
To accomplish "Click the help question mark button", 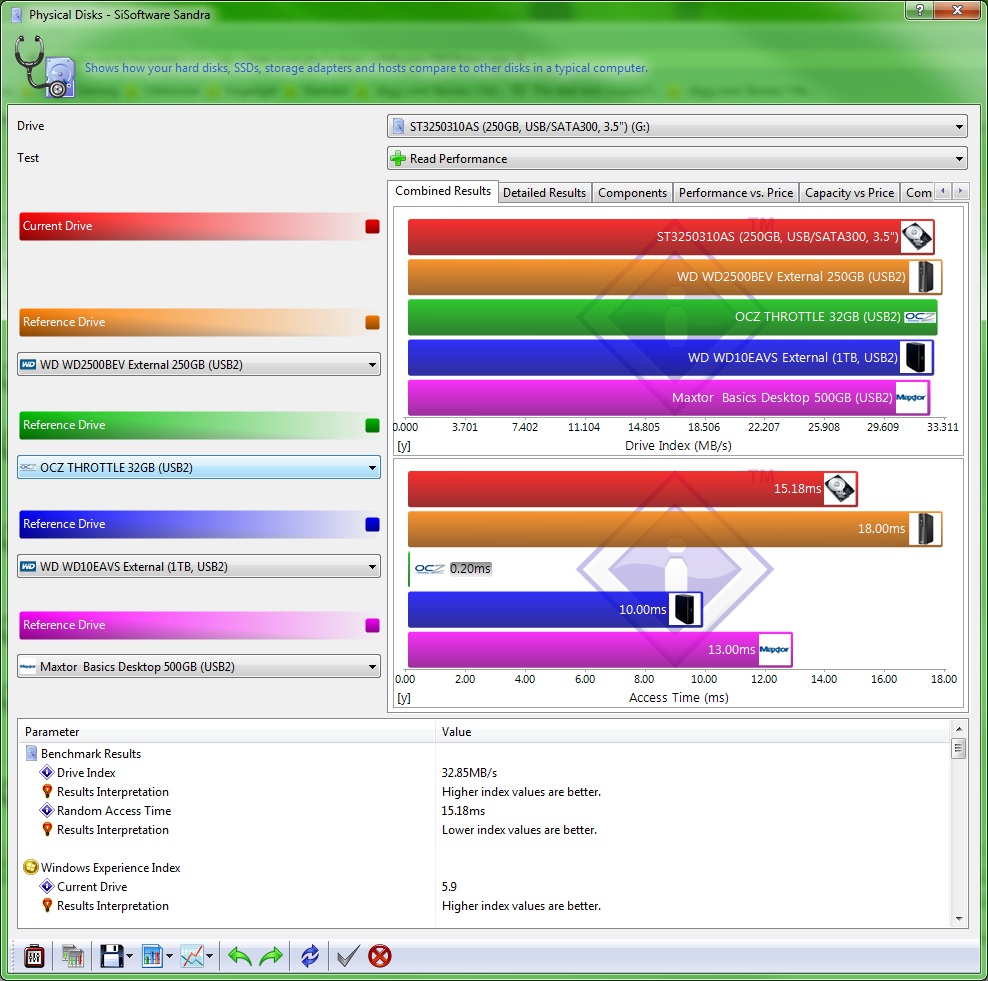I will tap(920, 10).
